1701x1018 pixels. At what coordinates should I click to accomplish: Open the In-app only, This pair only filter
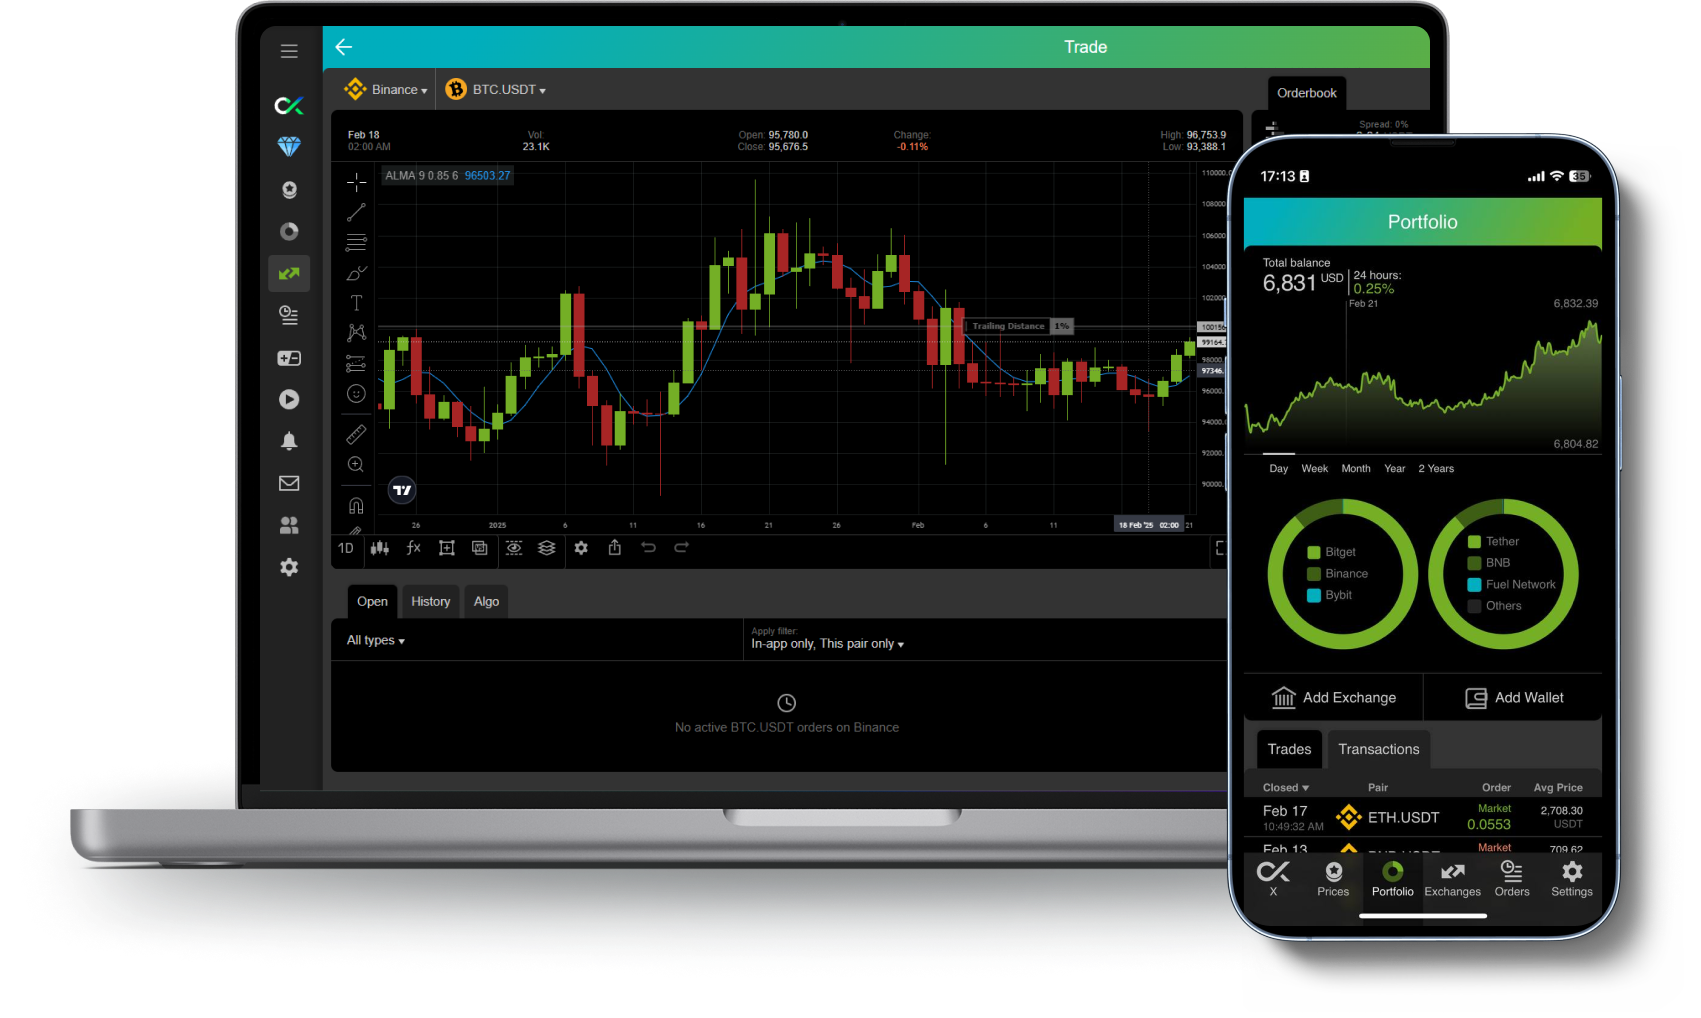[828, 644]
